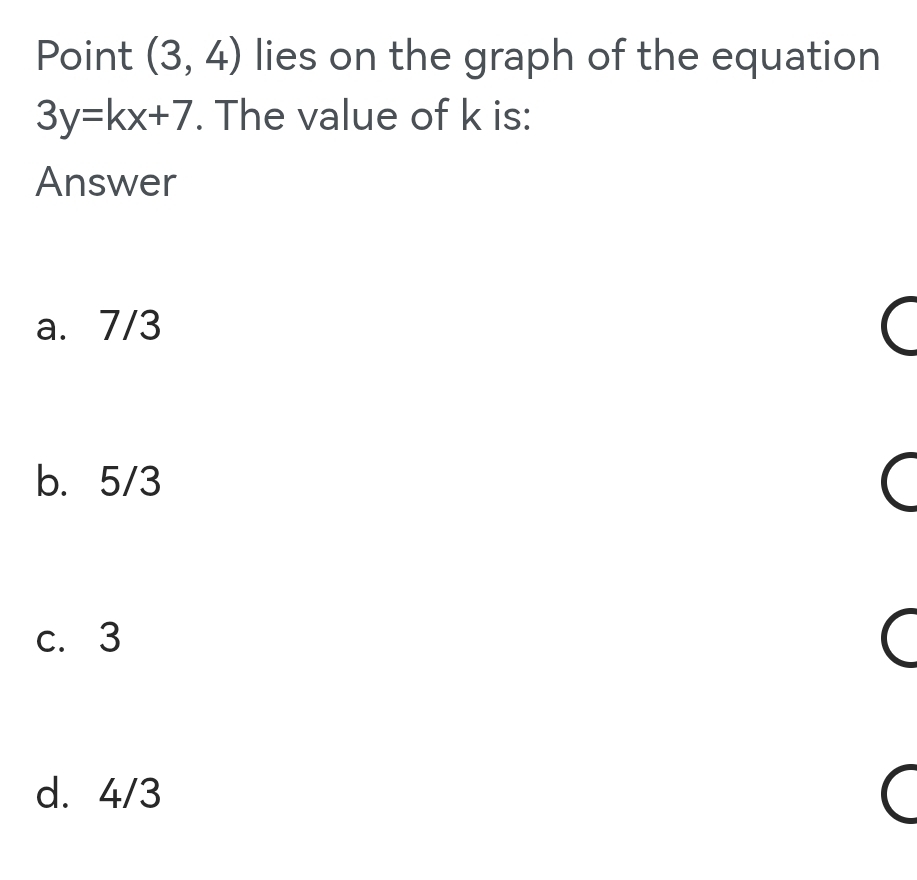Click the phrase The value of k is
The width and height of the screenshot is (917, 880).
373,117
